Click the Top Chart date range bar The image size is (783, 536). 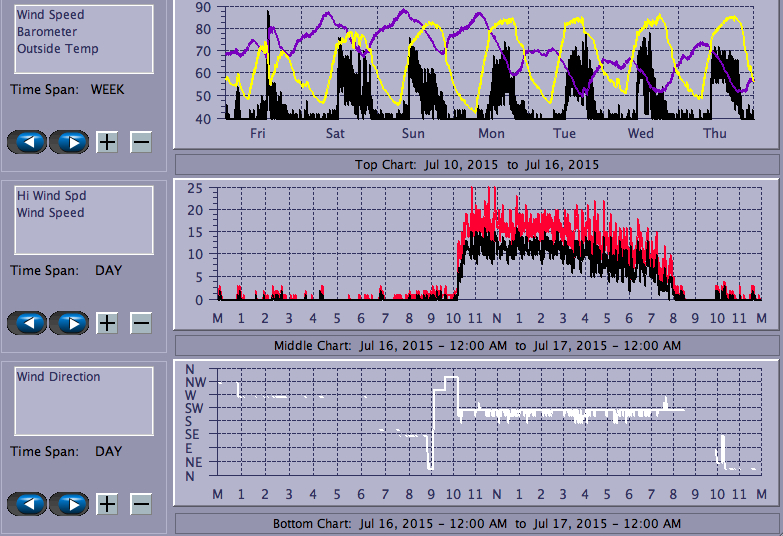pyautogui.click(x=477, y=164)
